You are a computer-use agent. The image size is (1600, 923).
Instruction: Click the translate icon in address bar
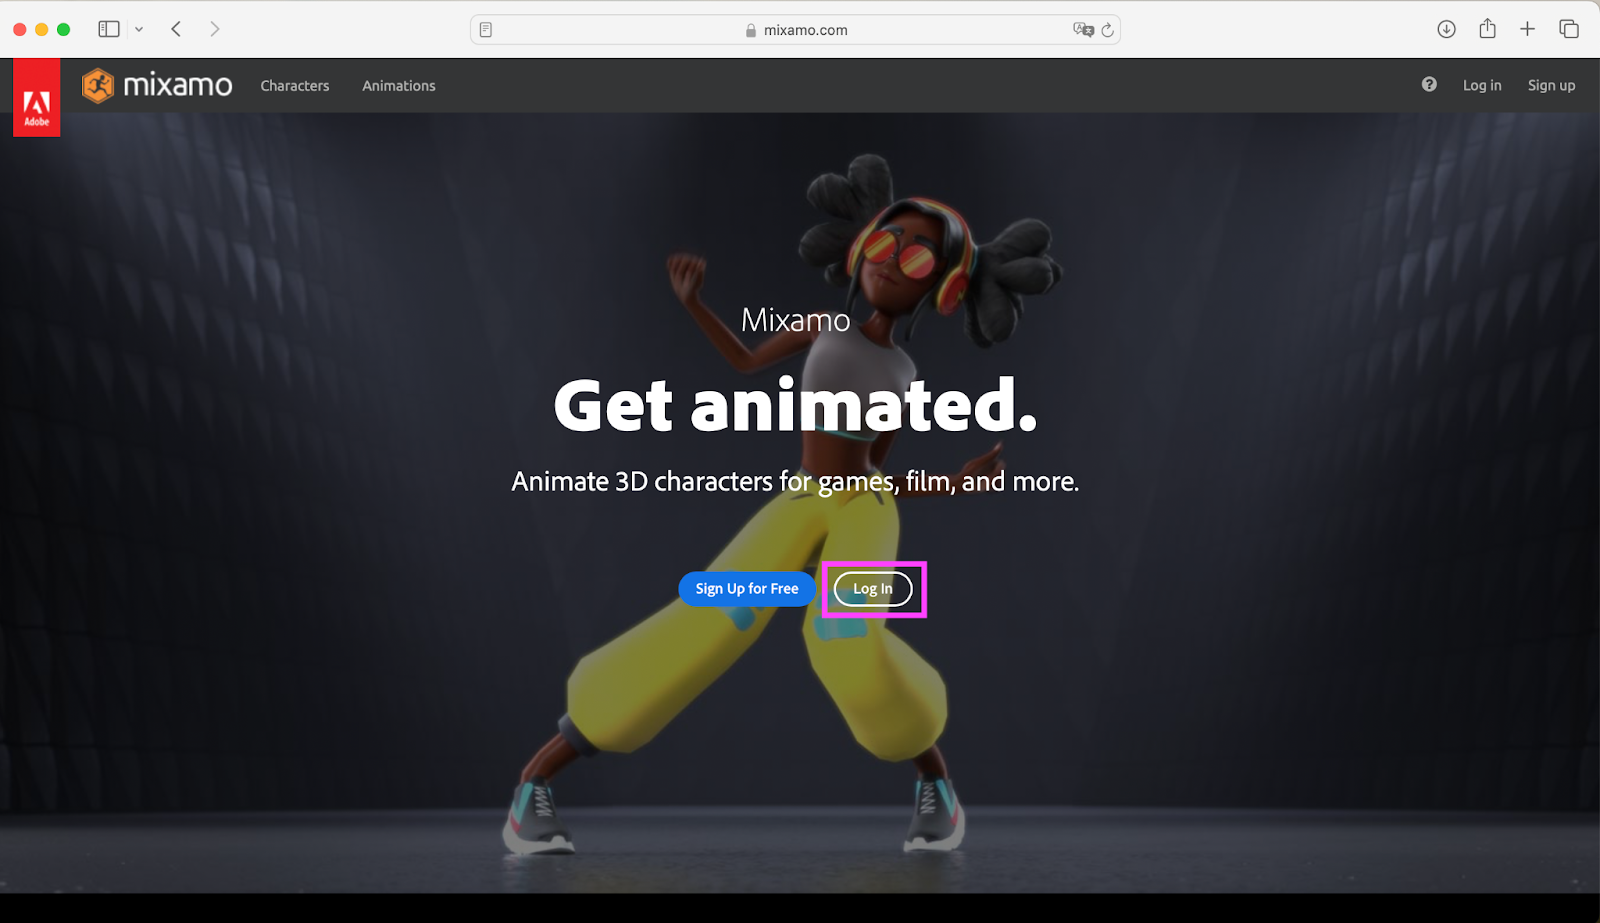coord(1082,30)
